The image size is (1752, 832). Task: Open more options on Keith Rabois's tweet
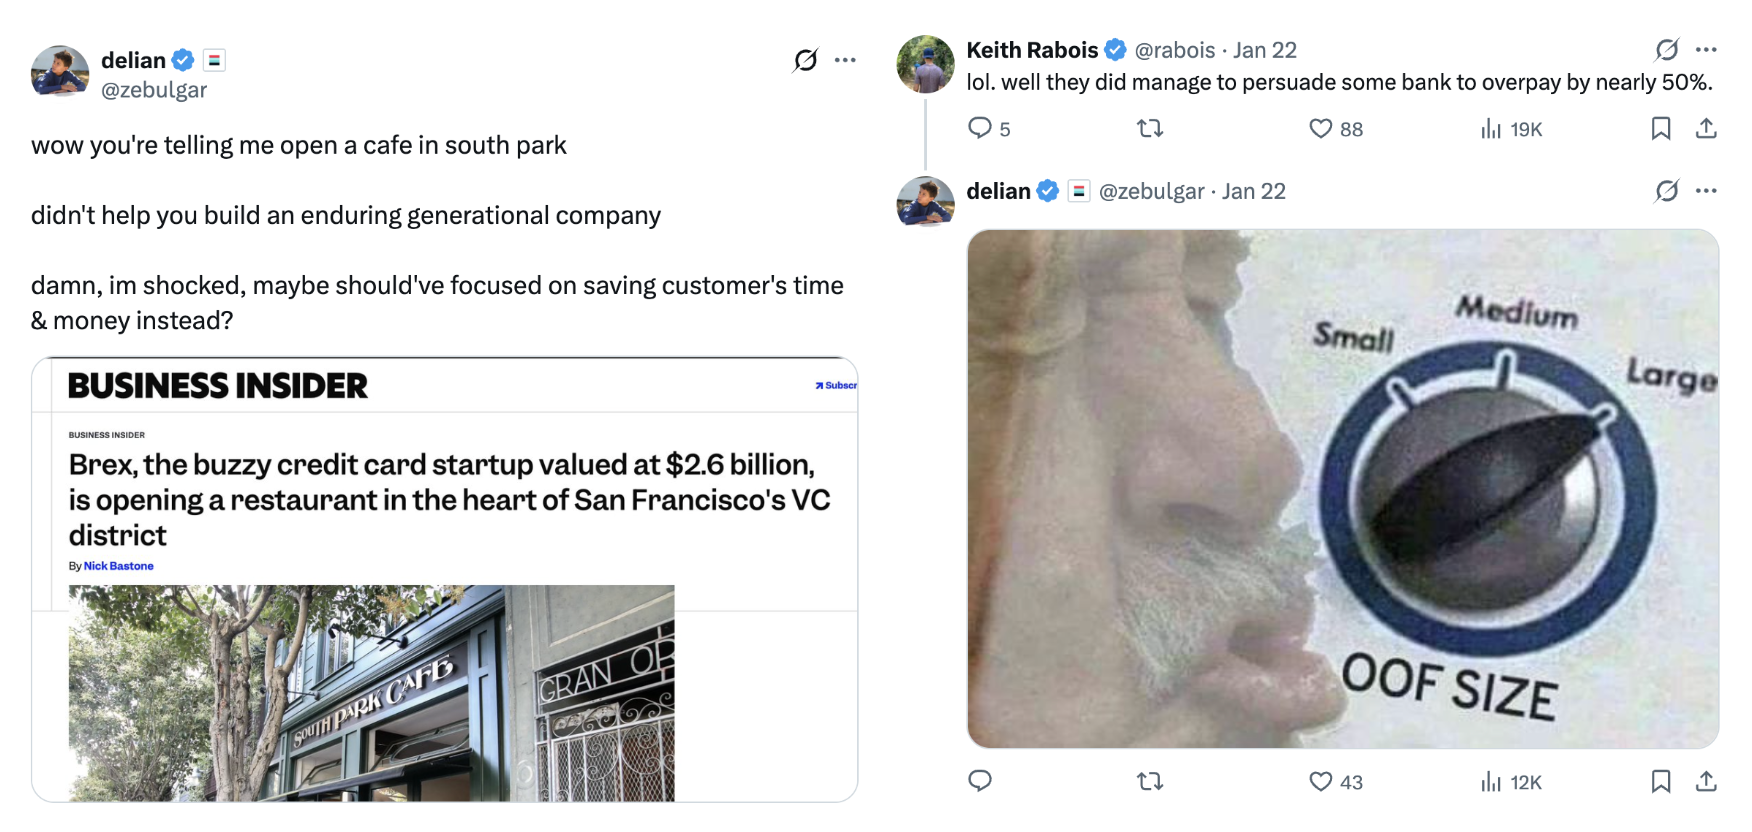(x=1706, y=49)
